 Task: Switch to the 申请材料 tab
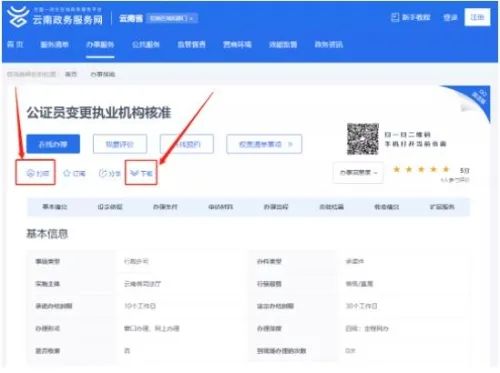click(x=221, y=207)
